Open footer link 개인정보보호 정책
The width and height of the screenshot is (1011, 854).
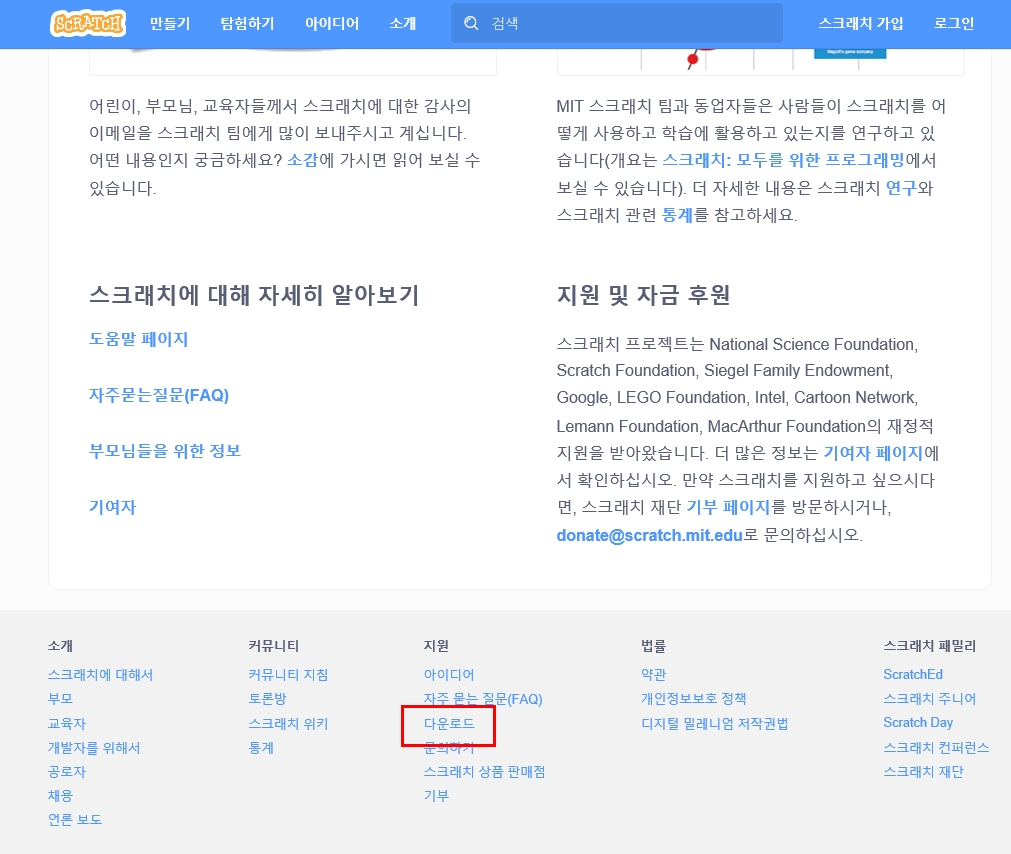tap(694, 699)
